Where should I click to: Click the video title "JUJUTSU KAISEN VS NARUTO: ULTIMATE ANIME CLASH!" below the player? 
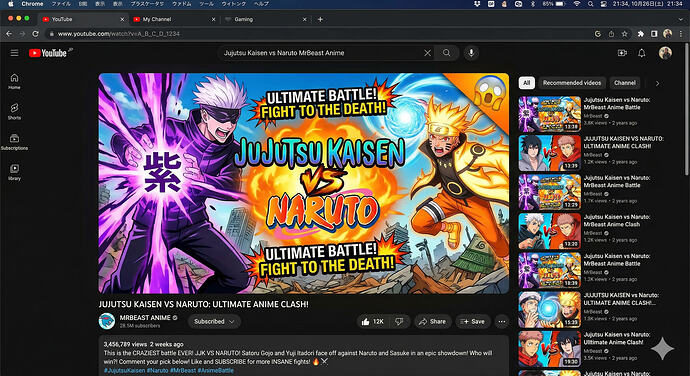pyautogui.click(x=203, y=304)
